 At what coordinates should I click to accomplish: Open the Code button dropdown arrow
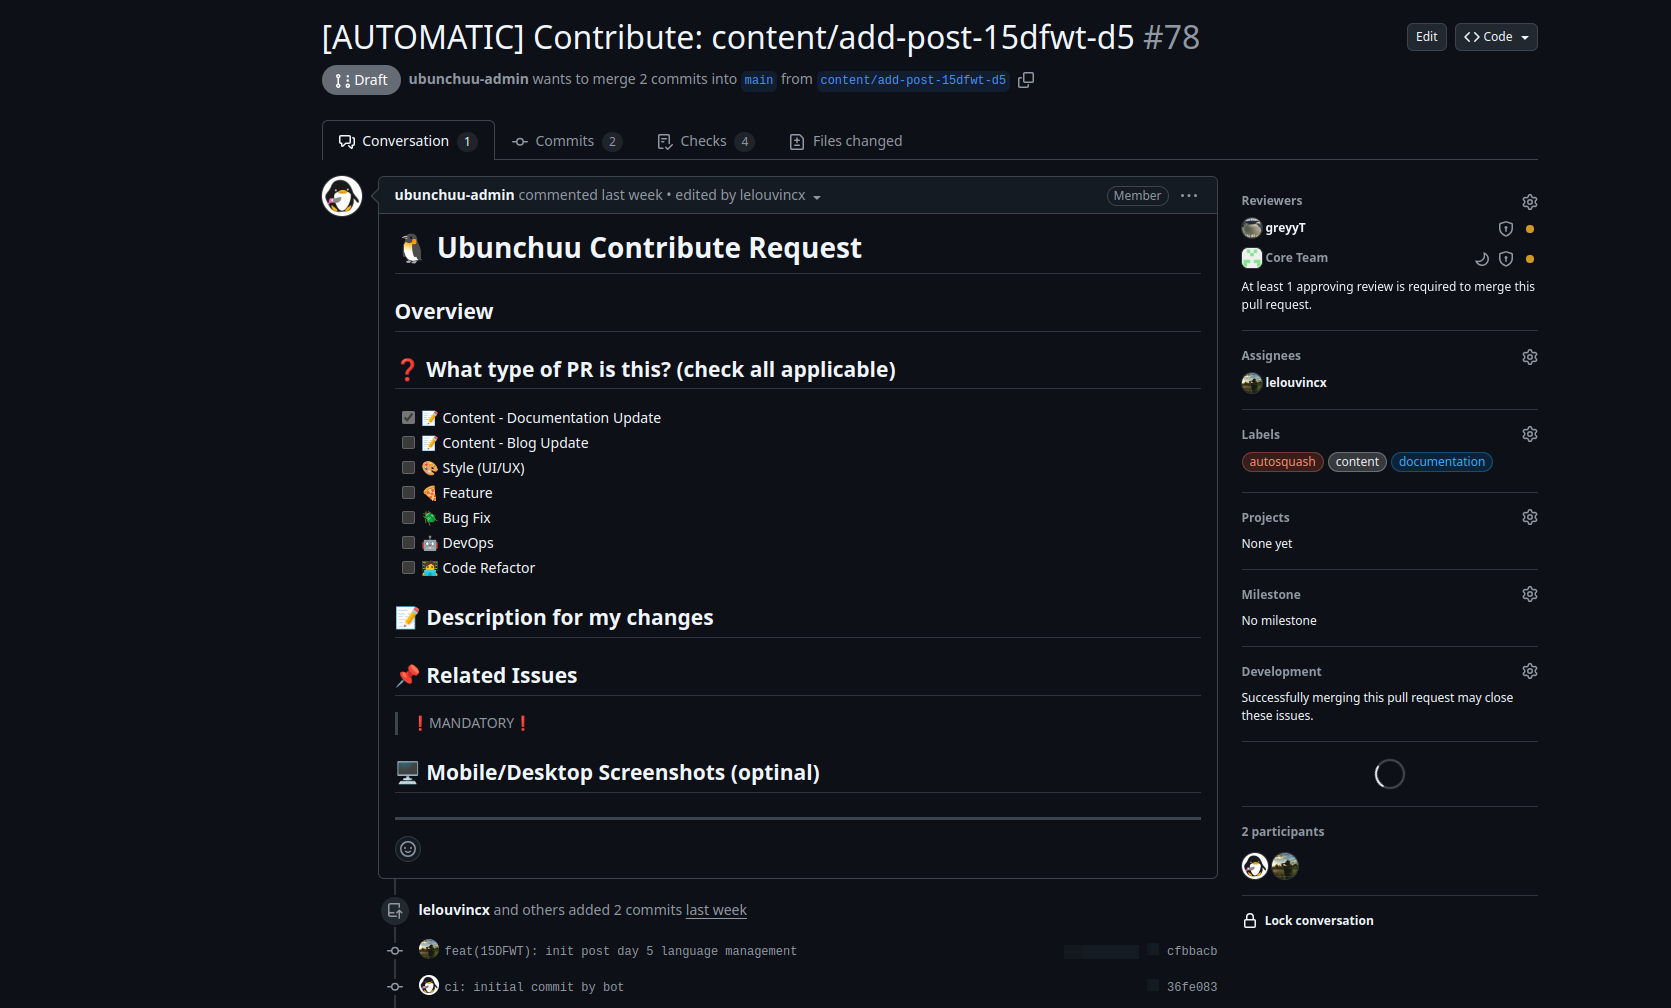pyautogui.click(x=1527, y=36)
